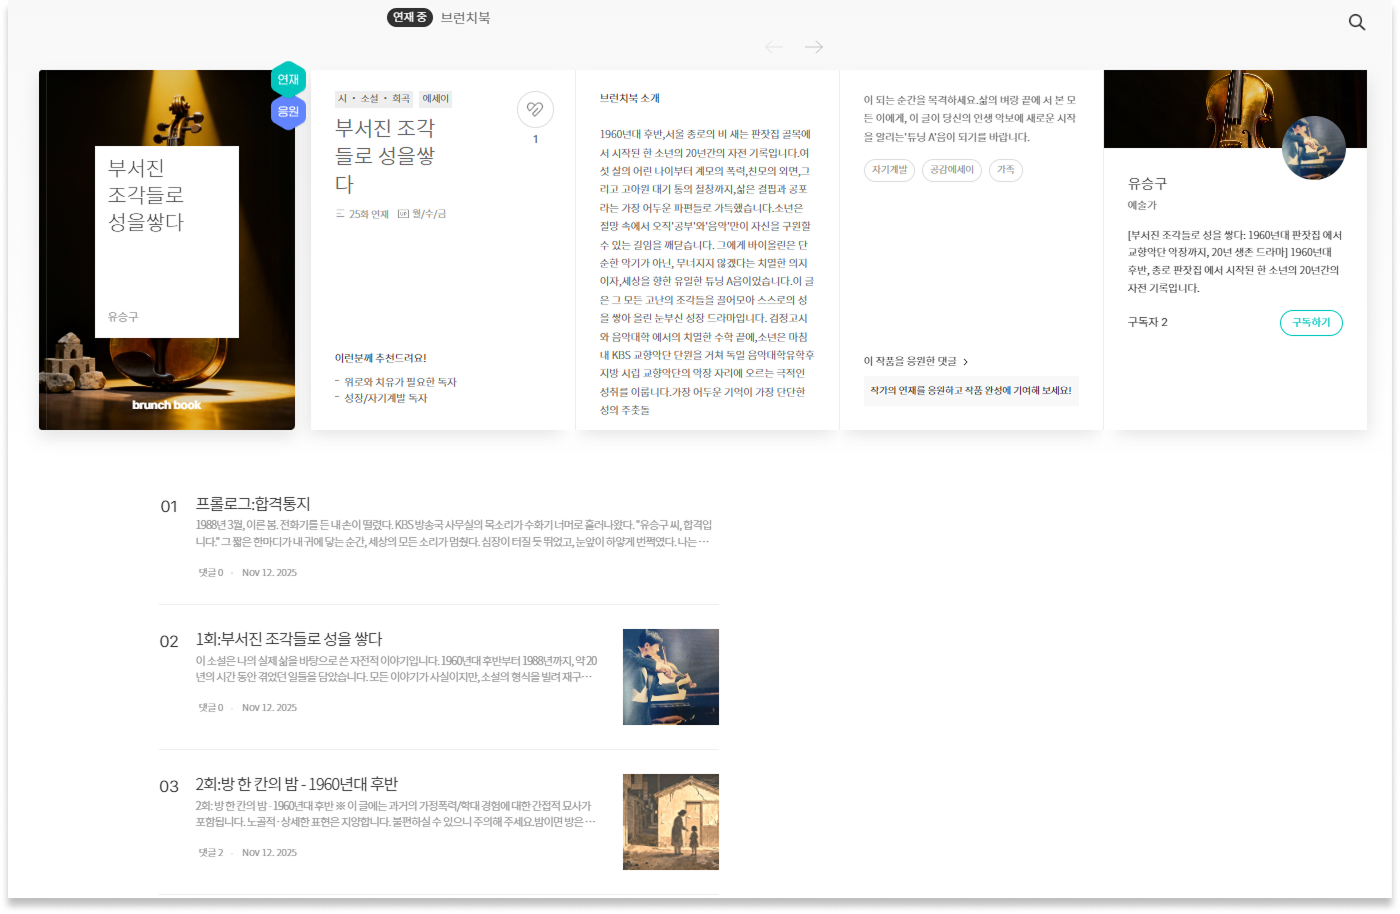1400x914 pixels.
Task: Click the 에세이 category label
Action: pos(435,99)
